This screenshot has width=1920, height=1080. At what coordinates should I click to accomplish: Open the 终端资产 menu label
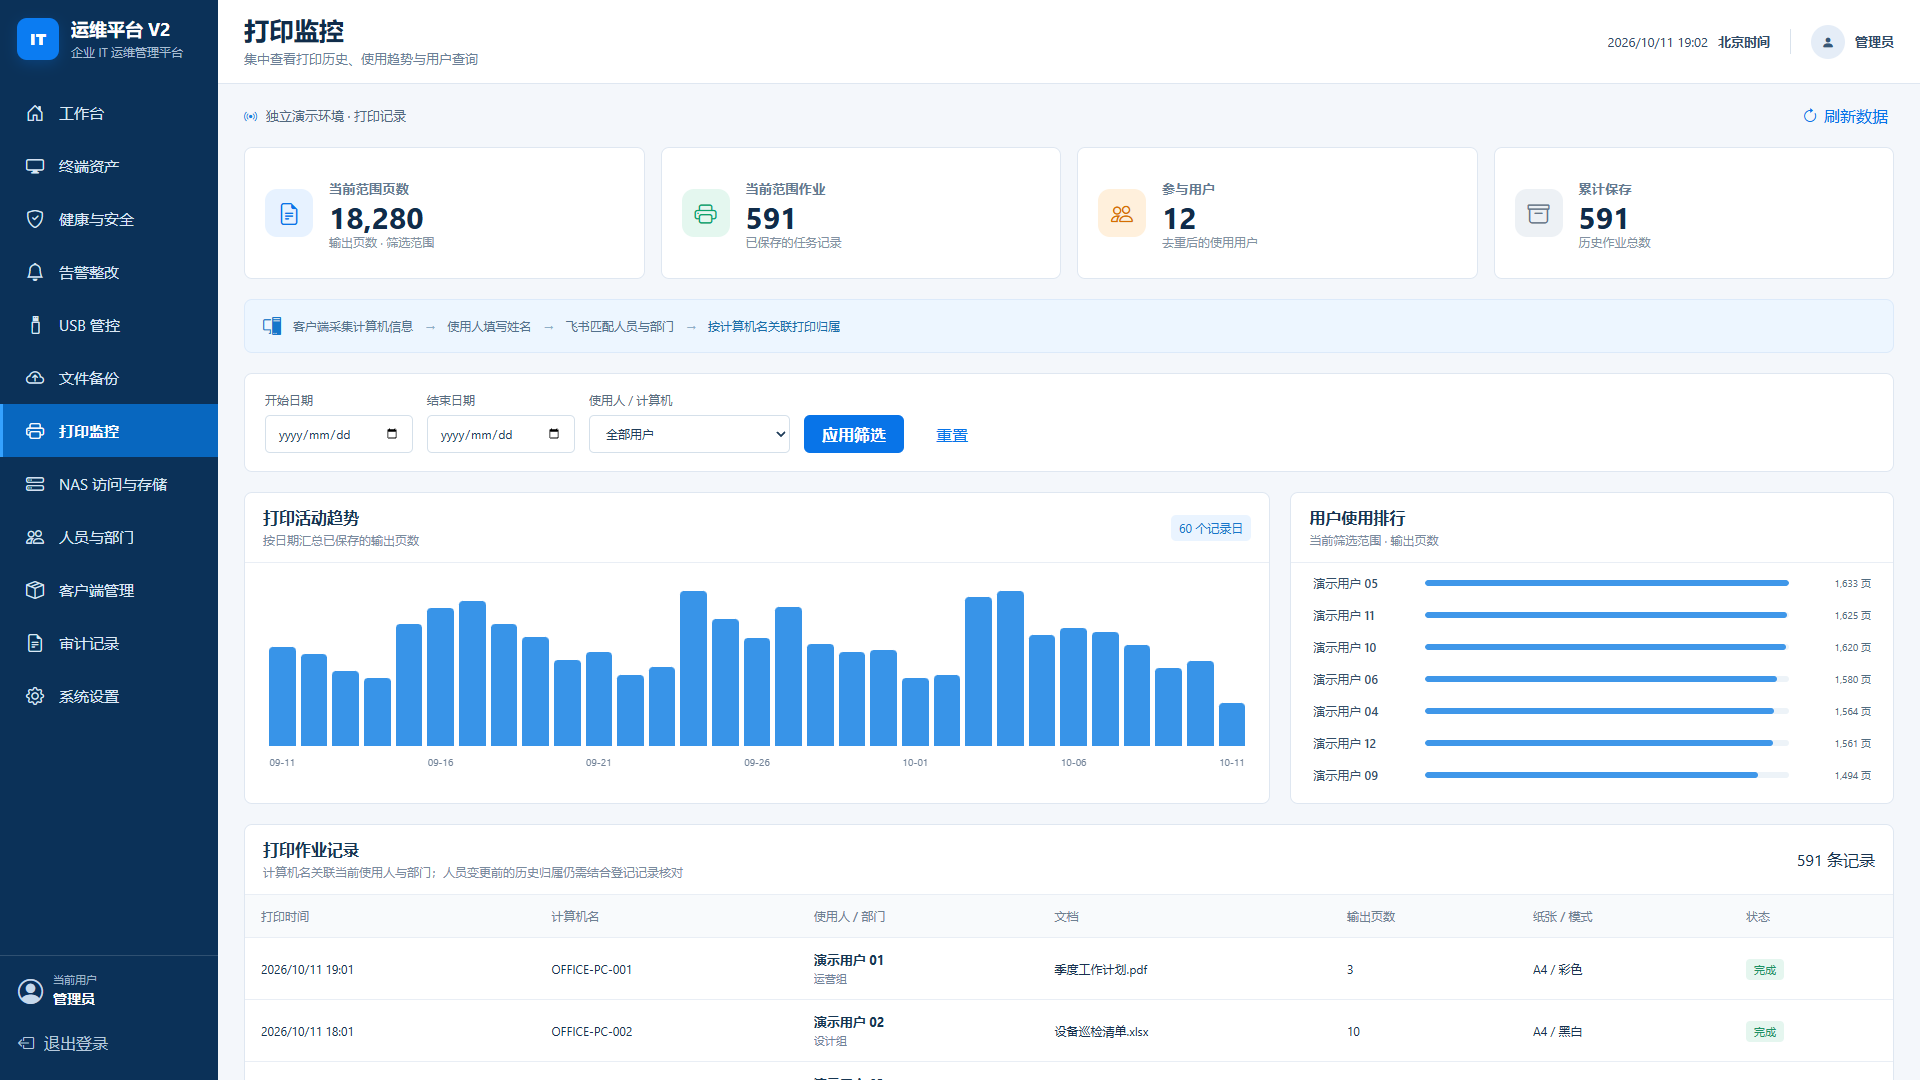pos(89,167)
